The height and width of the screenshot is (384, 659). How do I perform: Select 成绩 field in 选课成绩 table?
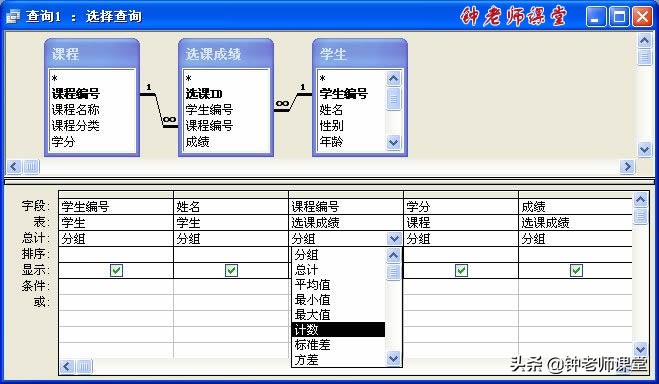[x=198, y=142]
